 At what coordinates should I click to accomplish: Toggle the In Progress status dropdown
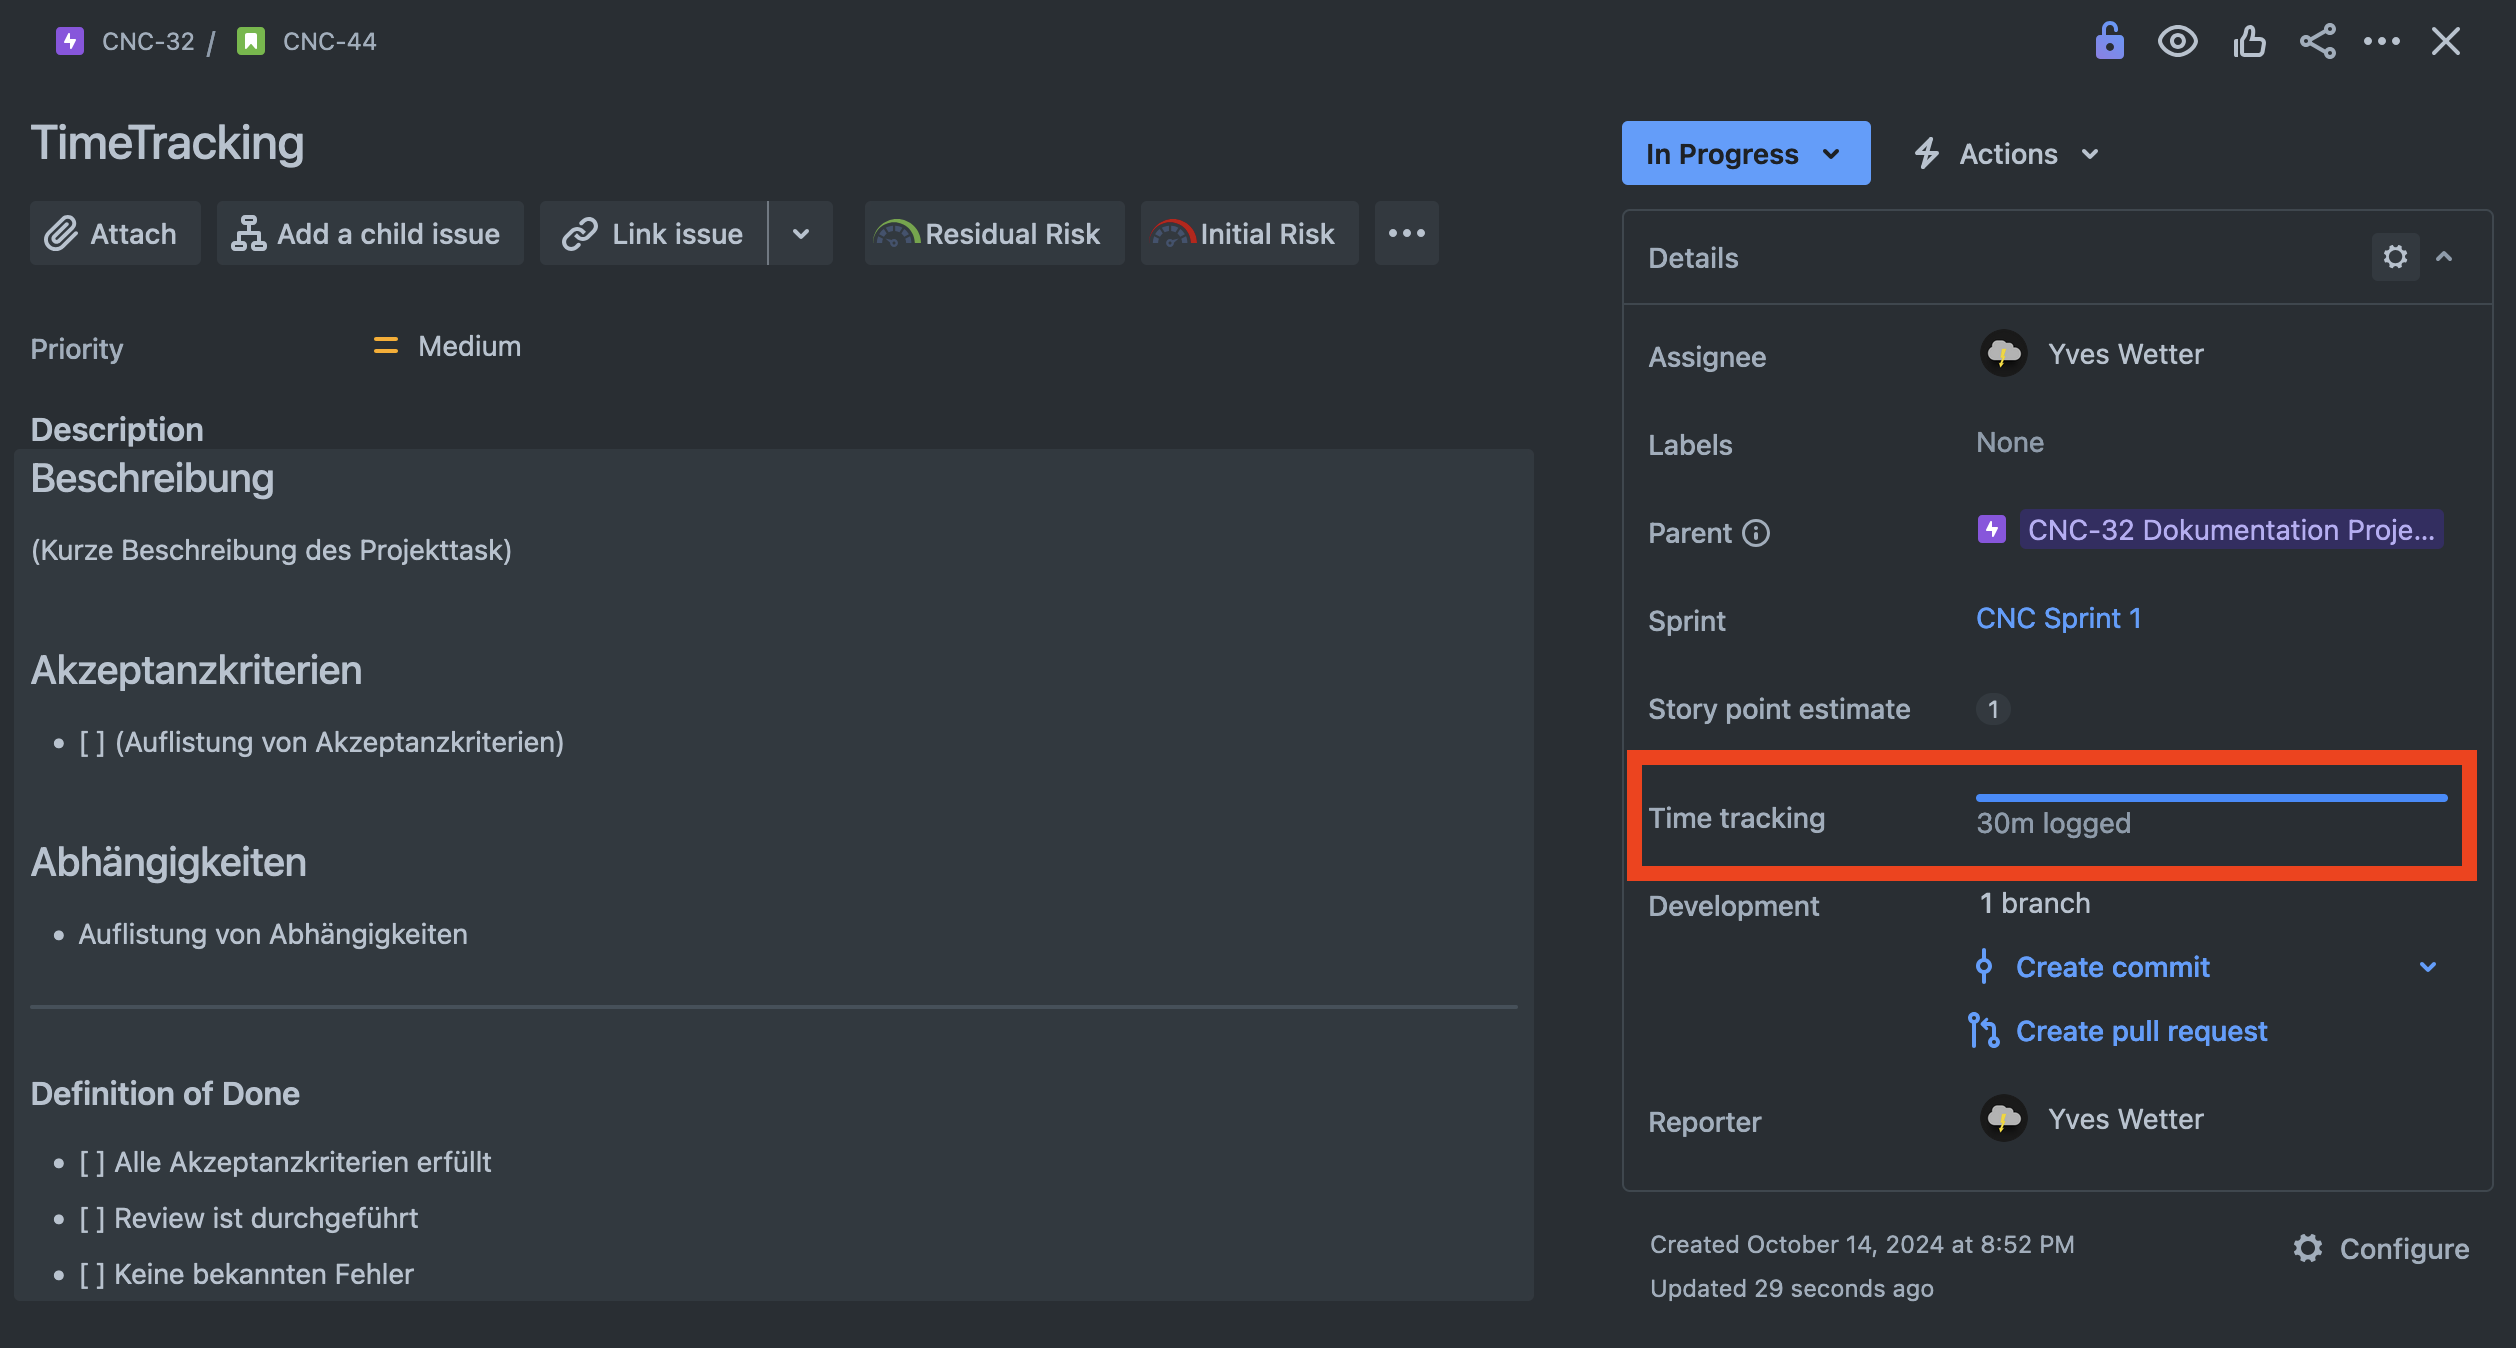point(1744,153)
